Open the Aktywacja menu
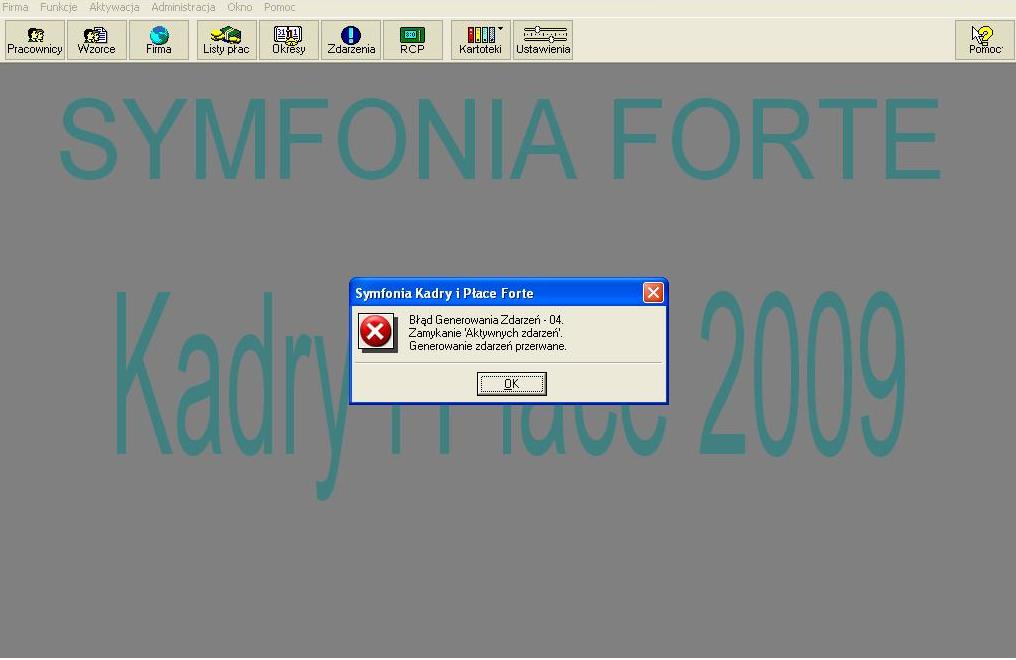Viewport: 1016px width, 660px height. [114, 7]
